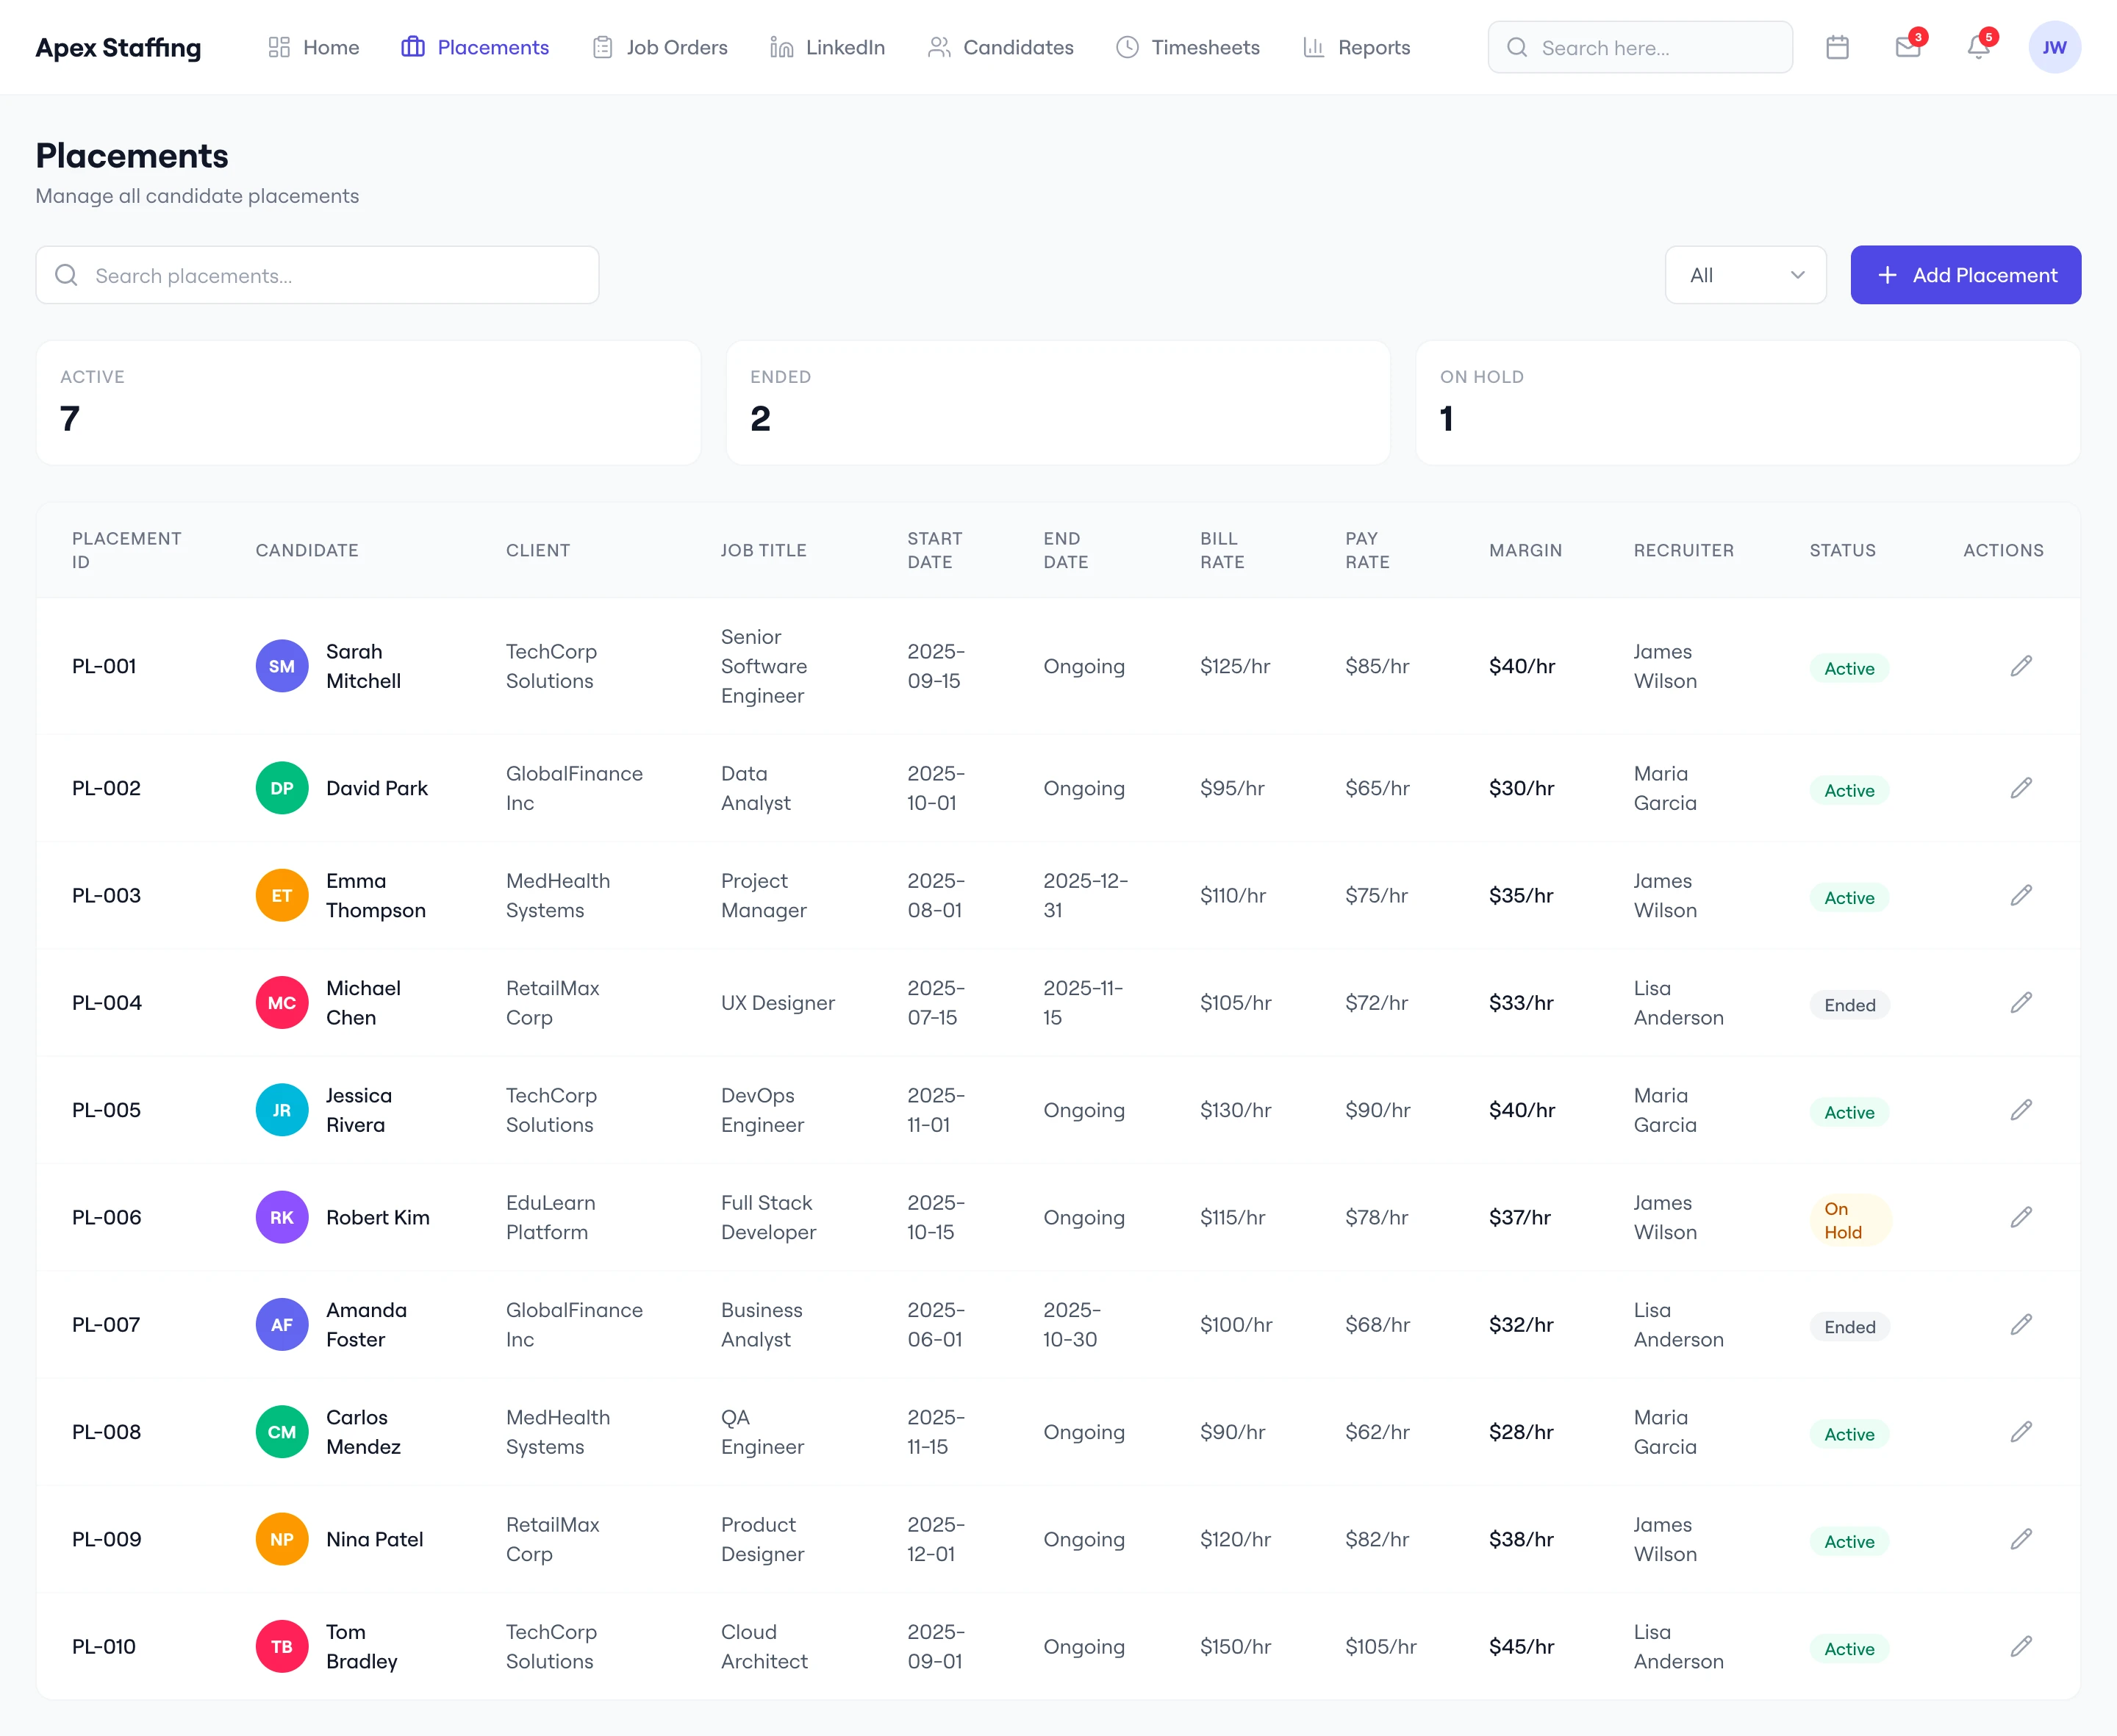Click the Add Placement button
This screenshot has height=1736, width=2117.
click(x=1965, y=275)
